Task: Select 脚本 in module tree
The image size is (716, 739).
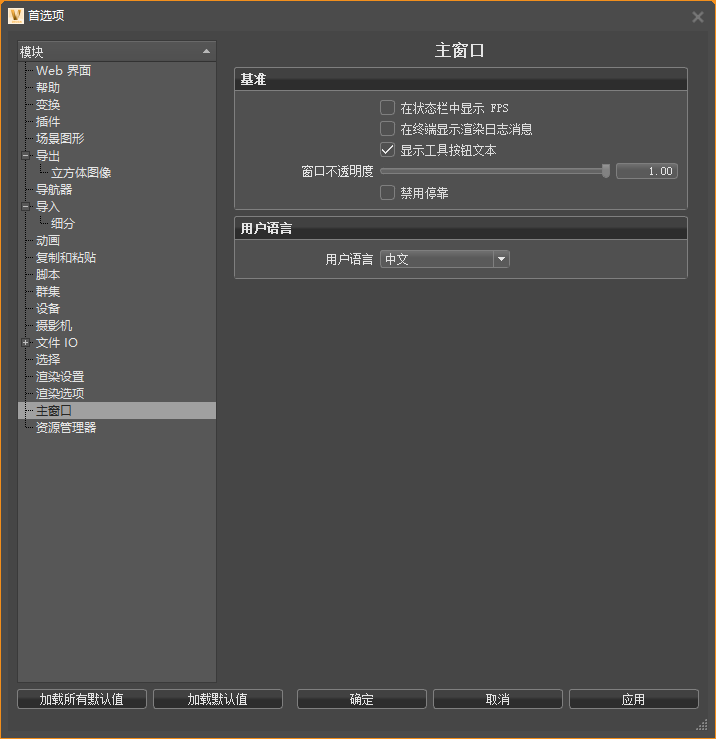Action: 48,274
